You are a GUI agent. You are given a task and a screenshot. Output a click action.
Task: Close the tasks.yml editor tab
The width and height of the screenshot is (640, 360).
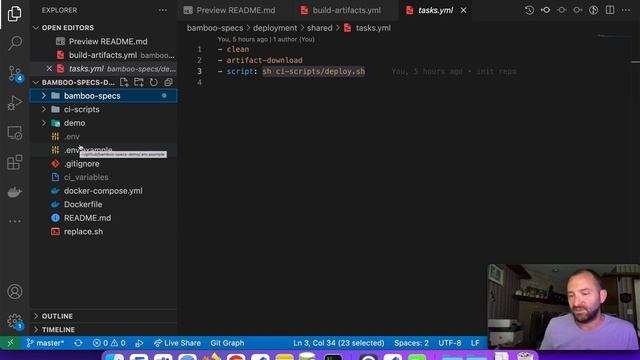click(463, 11)
